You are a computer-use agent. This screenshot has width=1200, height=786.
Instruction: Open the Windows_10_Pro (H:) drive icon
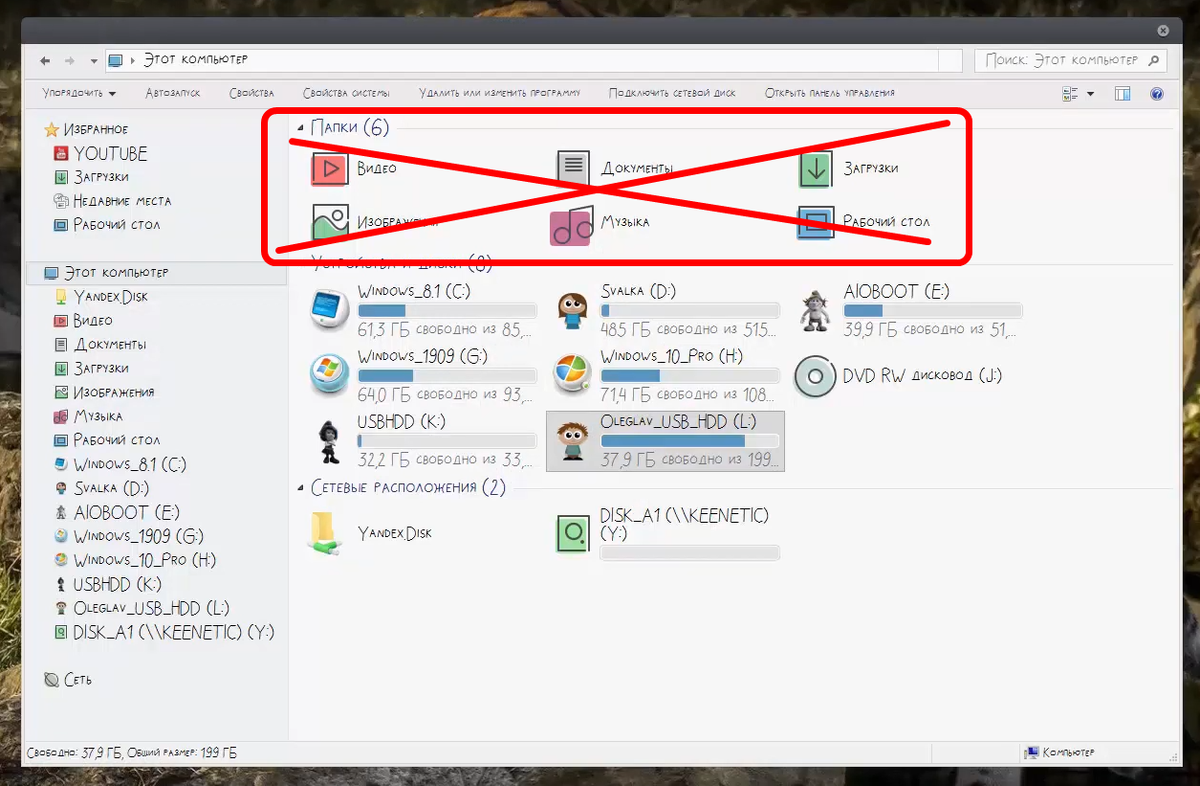(571, 374)
